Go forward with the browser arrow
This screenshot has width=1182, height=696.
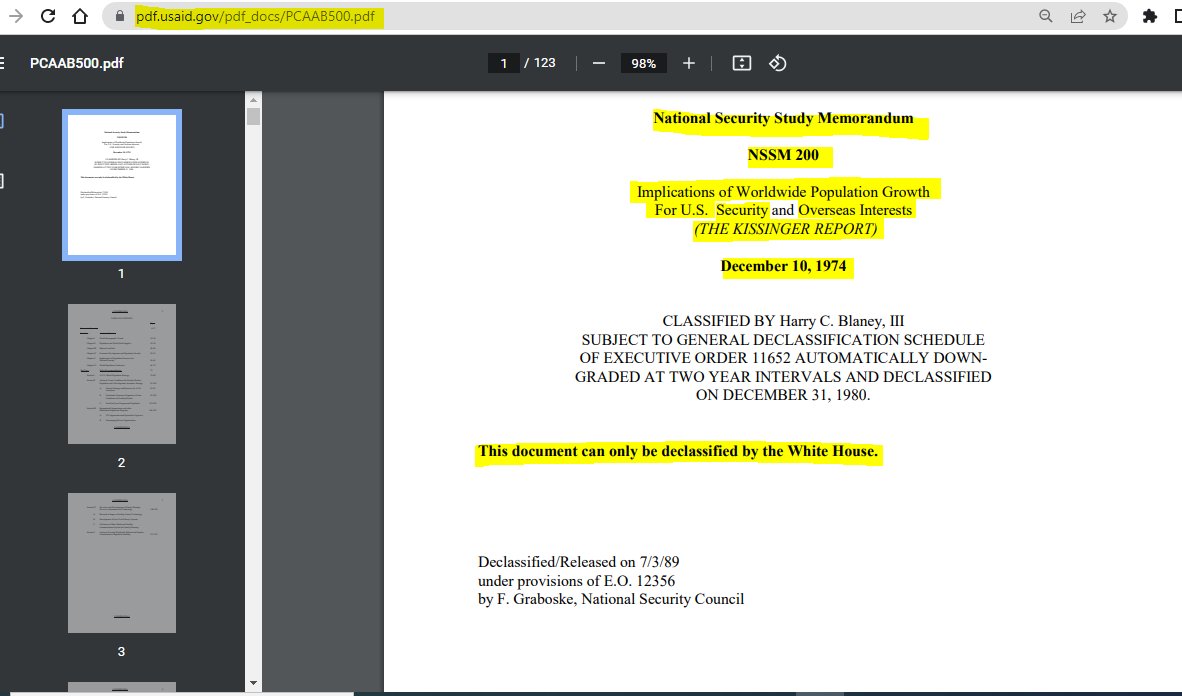click(15, 16)
